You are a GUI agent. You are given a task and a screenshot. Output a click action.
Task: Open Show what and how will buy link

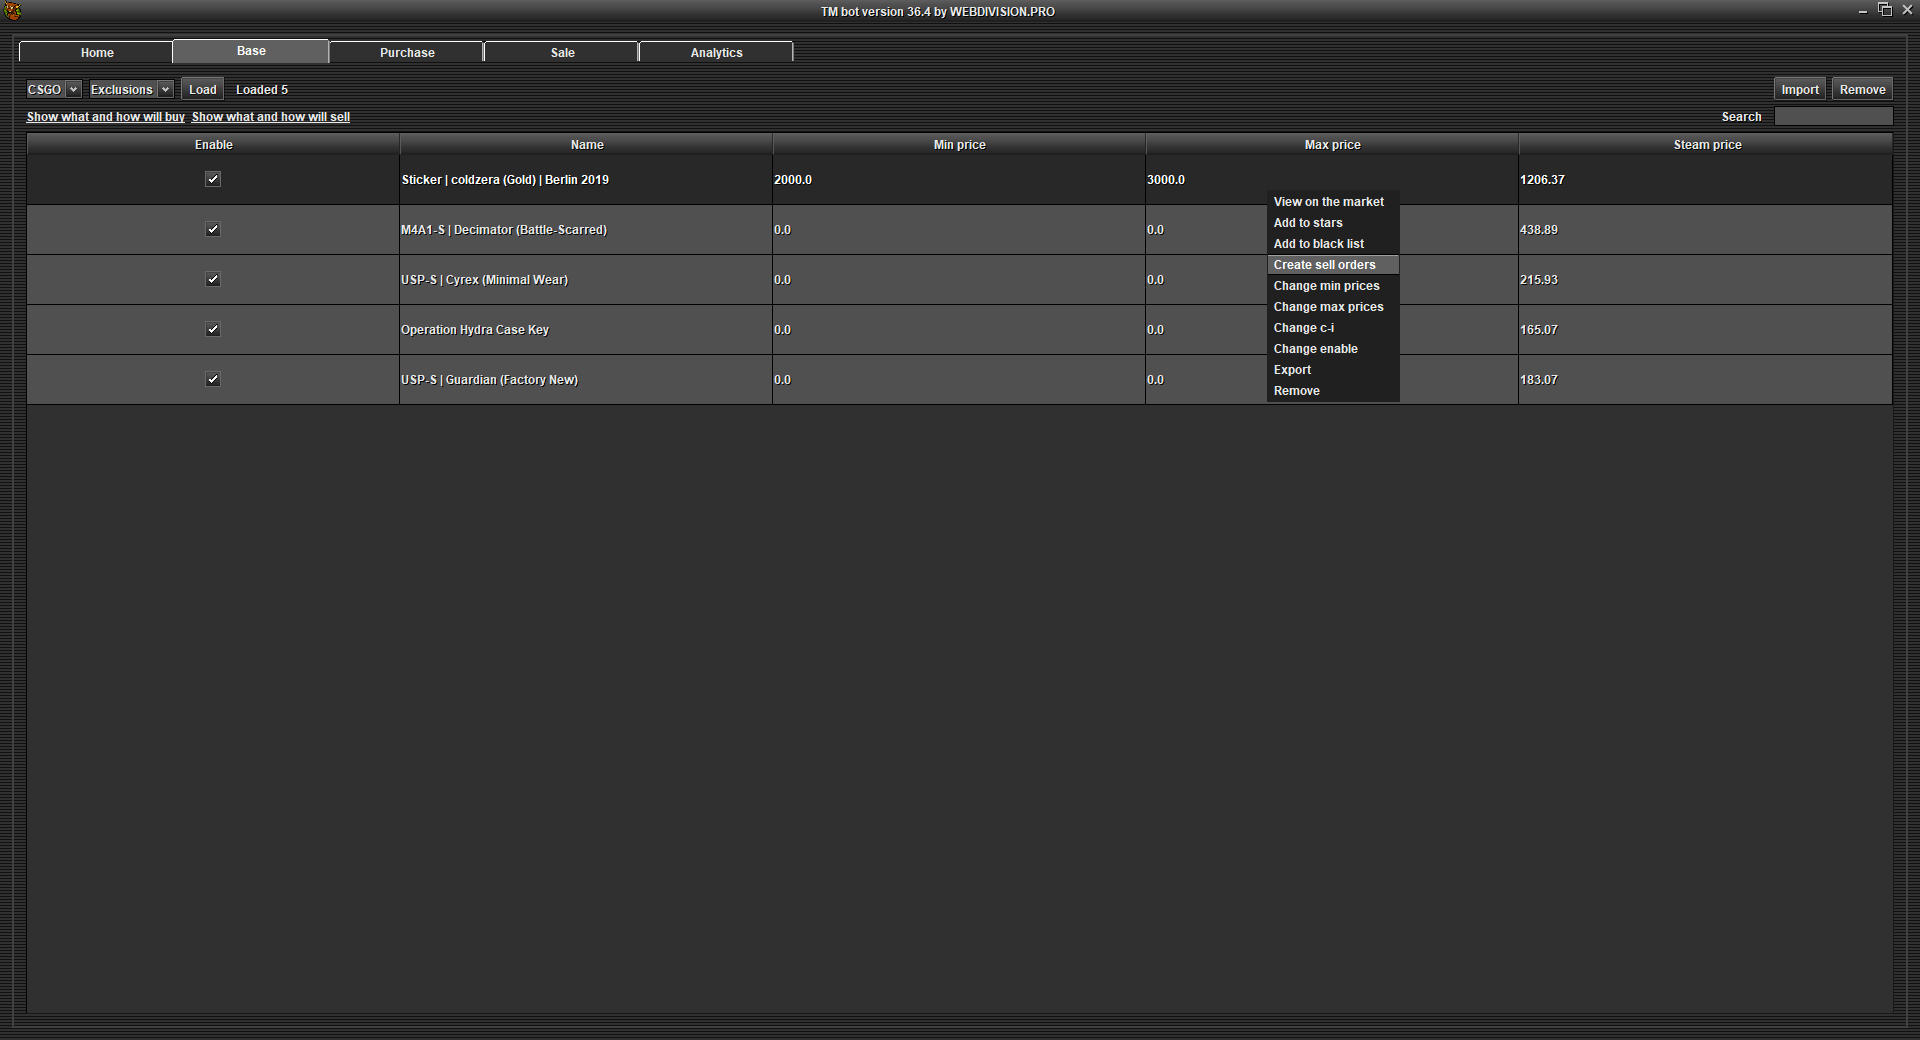tap(105, 117)
